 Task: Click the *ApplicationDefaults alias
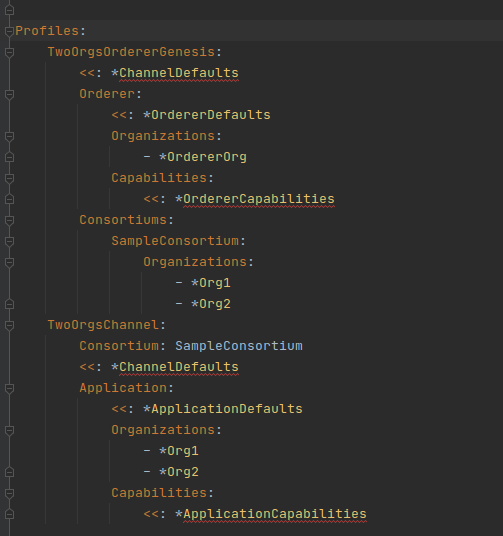pyautogui.click(x=223, y=409)
